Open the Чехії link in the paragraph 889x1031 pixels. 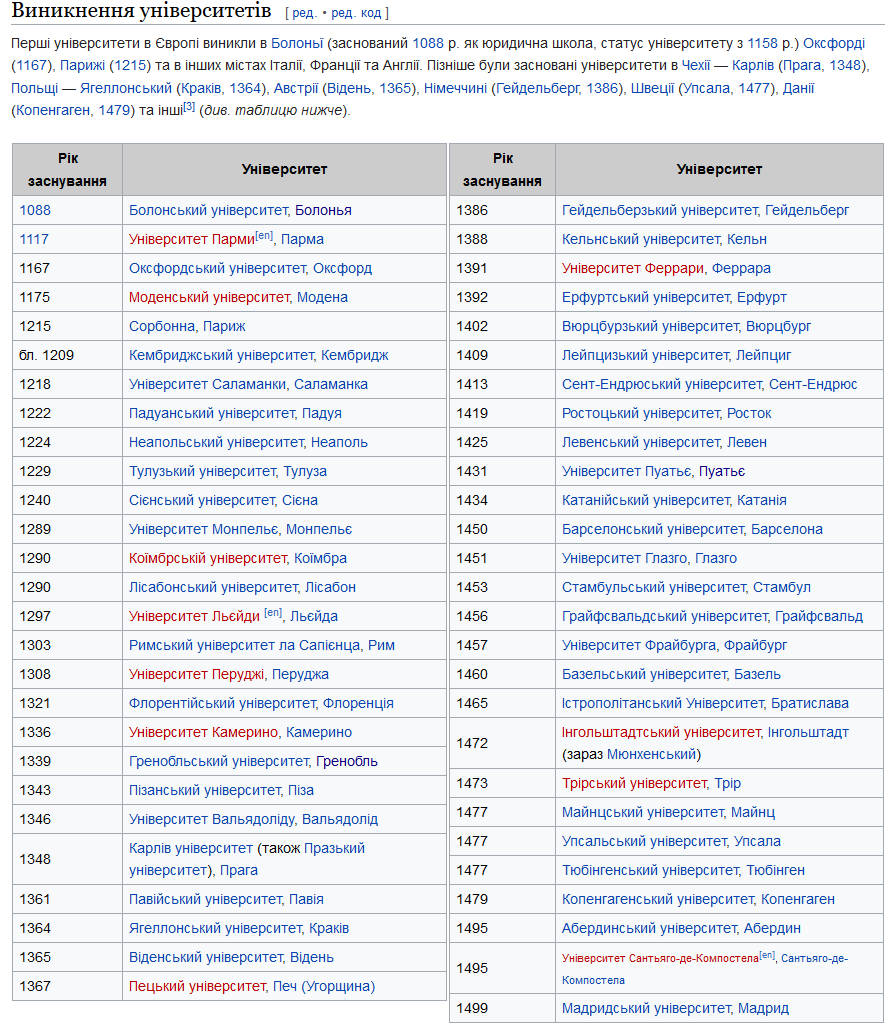pos(696,66)
